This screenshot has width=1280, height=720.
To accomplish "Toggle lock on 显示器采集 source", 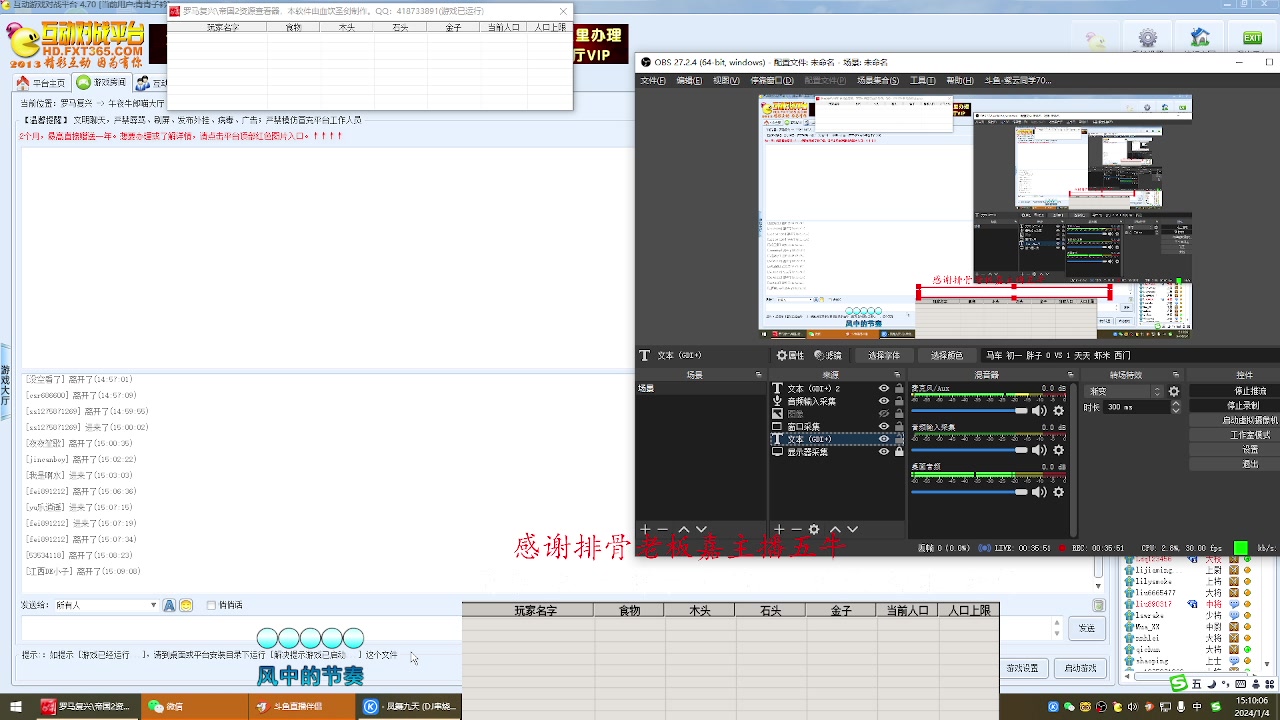I will (x=899, y=452).
